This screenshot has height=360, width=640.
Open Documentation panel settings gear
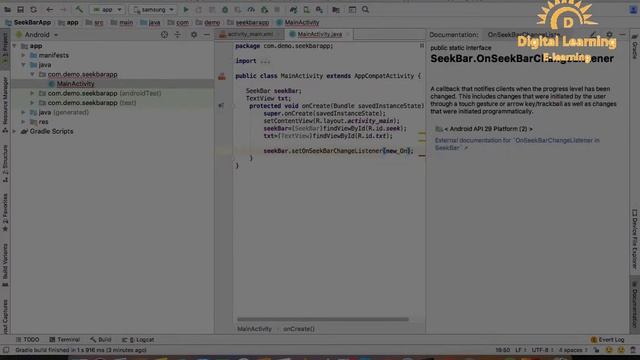coord(609,35)
